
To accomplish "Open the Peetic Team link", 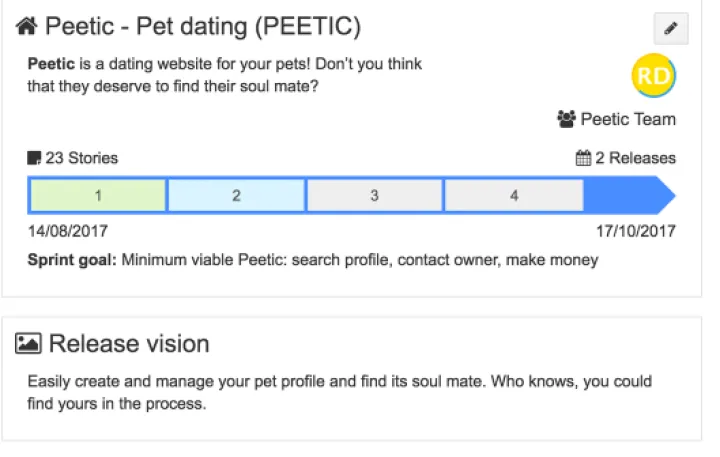I will click(628, 119).
